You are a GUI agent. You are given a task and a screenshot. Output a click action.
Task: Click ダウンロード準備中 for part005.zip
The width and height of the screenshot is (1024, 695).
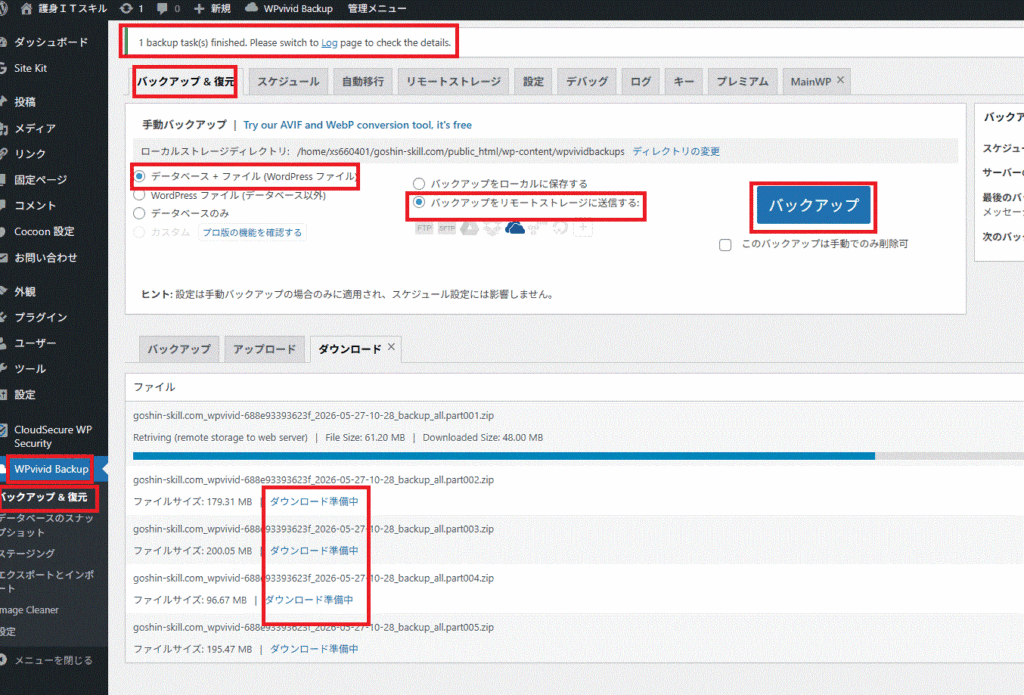313,649
